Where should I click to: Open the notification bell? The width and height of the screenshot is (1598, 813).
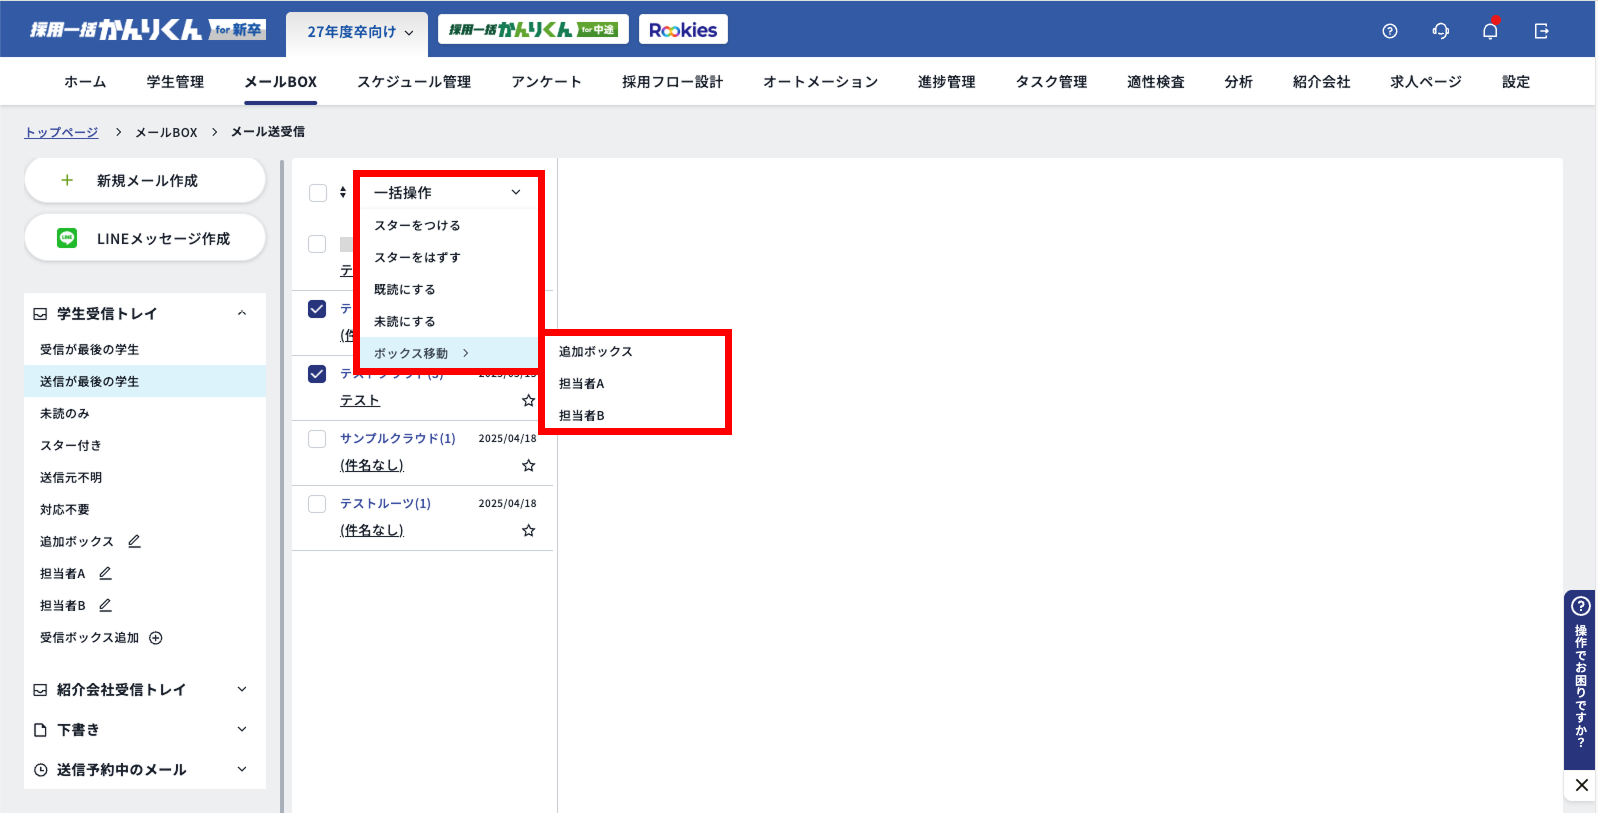click(x=1490, y=31)
